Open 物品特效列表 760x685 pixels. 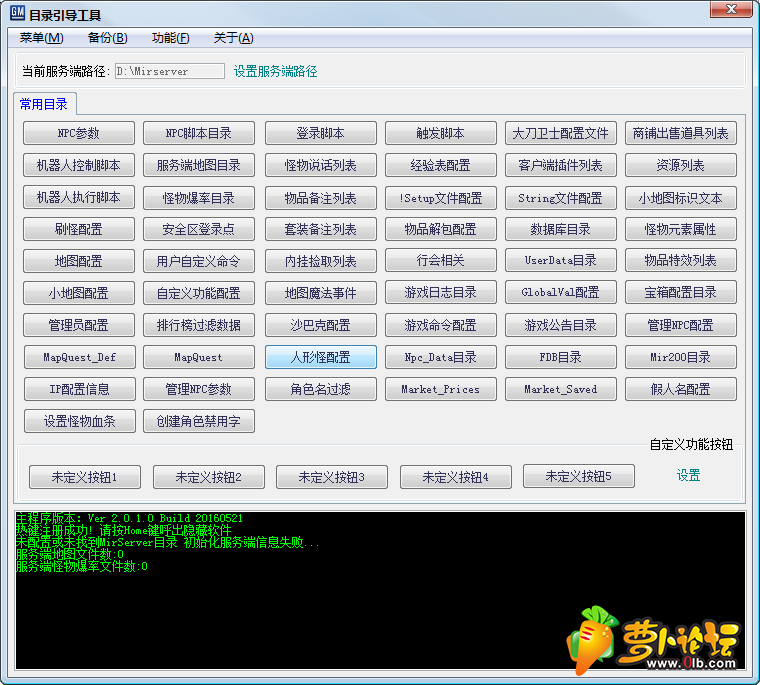point(681,260)
